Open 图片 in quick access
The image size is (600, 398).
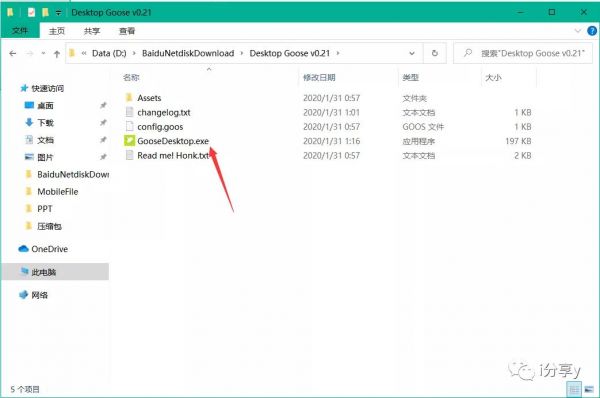coord(45,157)
